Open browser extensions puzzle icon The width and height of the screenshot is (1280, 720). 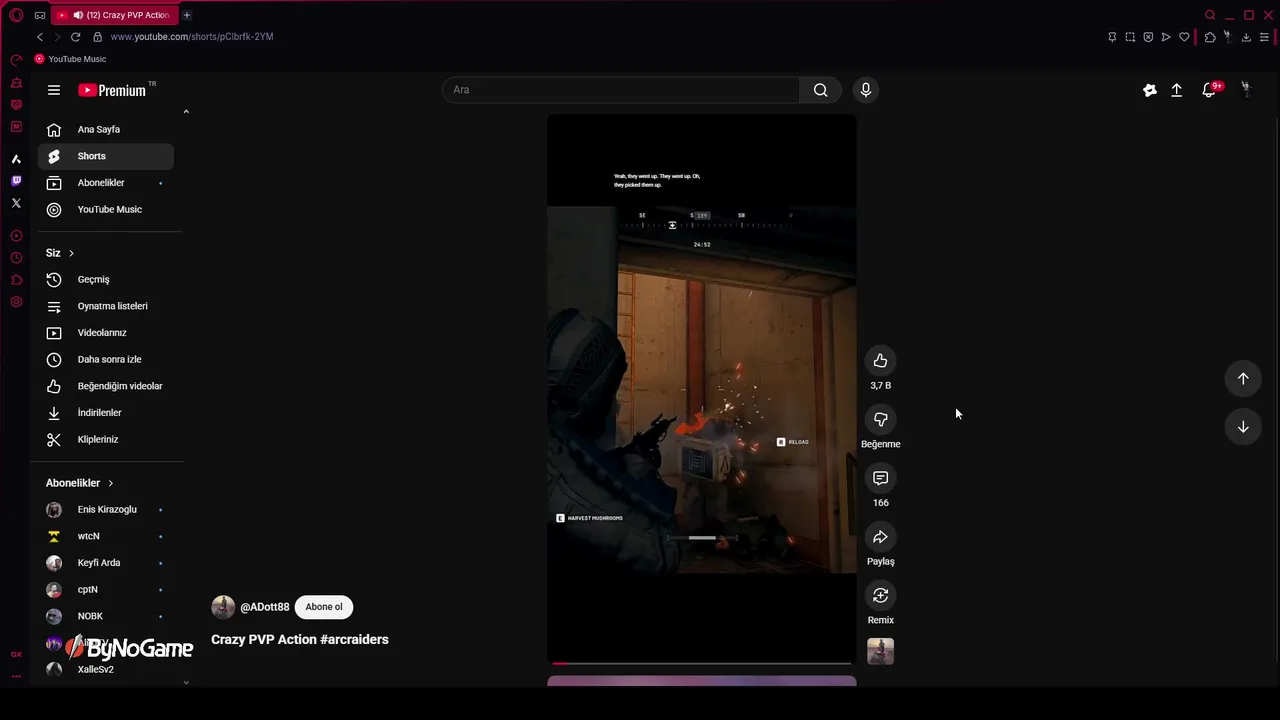point(1210,37)
